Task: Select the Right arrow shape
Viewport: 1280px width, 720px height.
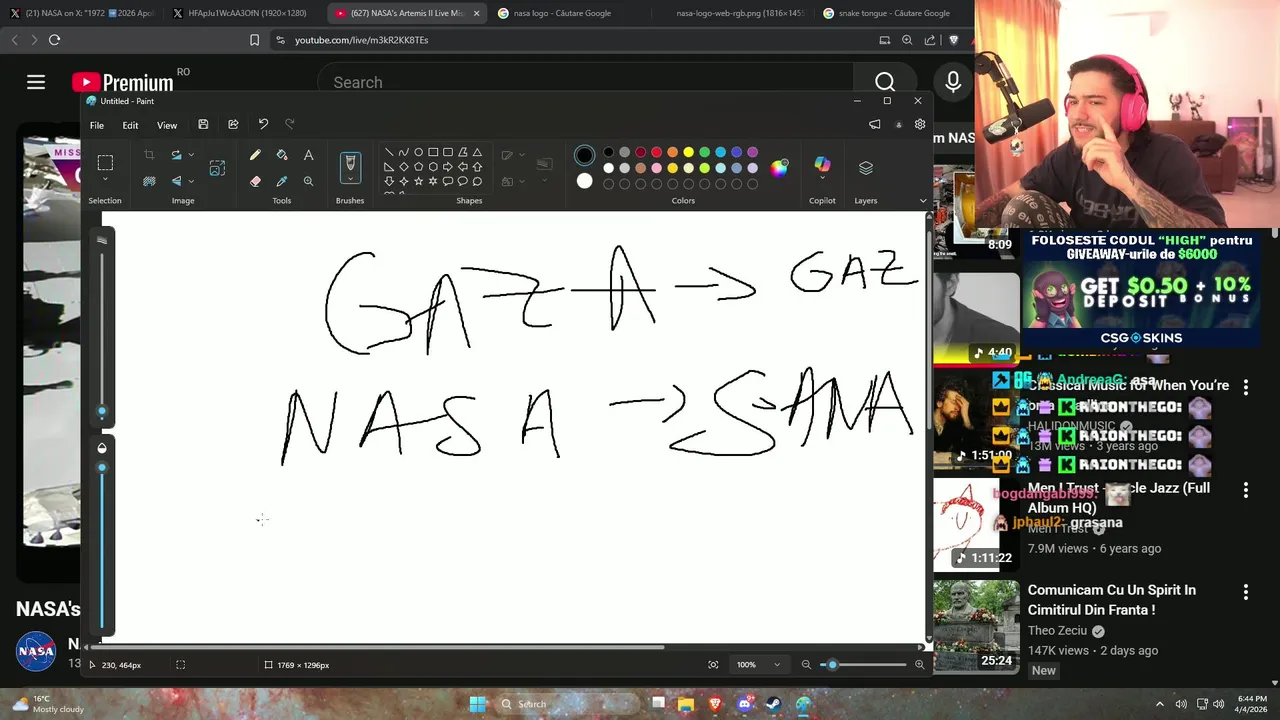Action: [x=447, y=167]
